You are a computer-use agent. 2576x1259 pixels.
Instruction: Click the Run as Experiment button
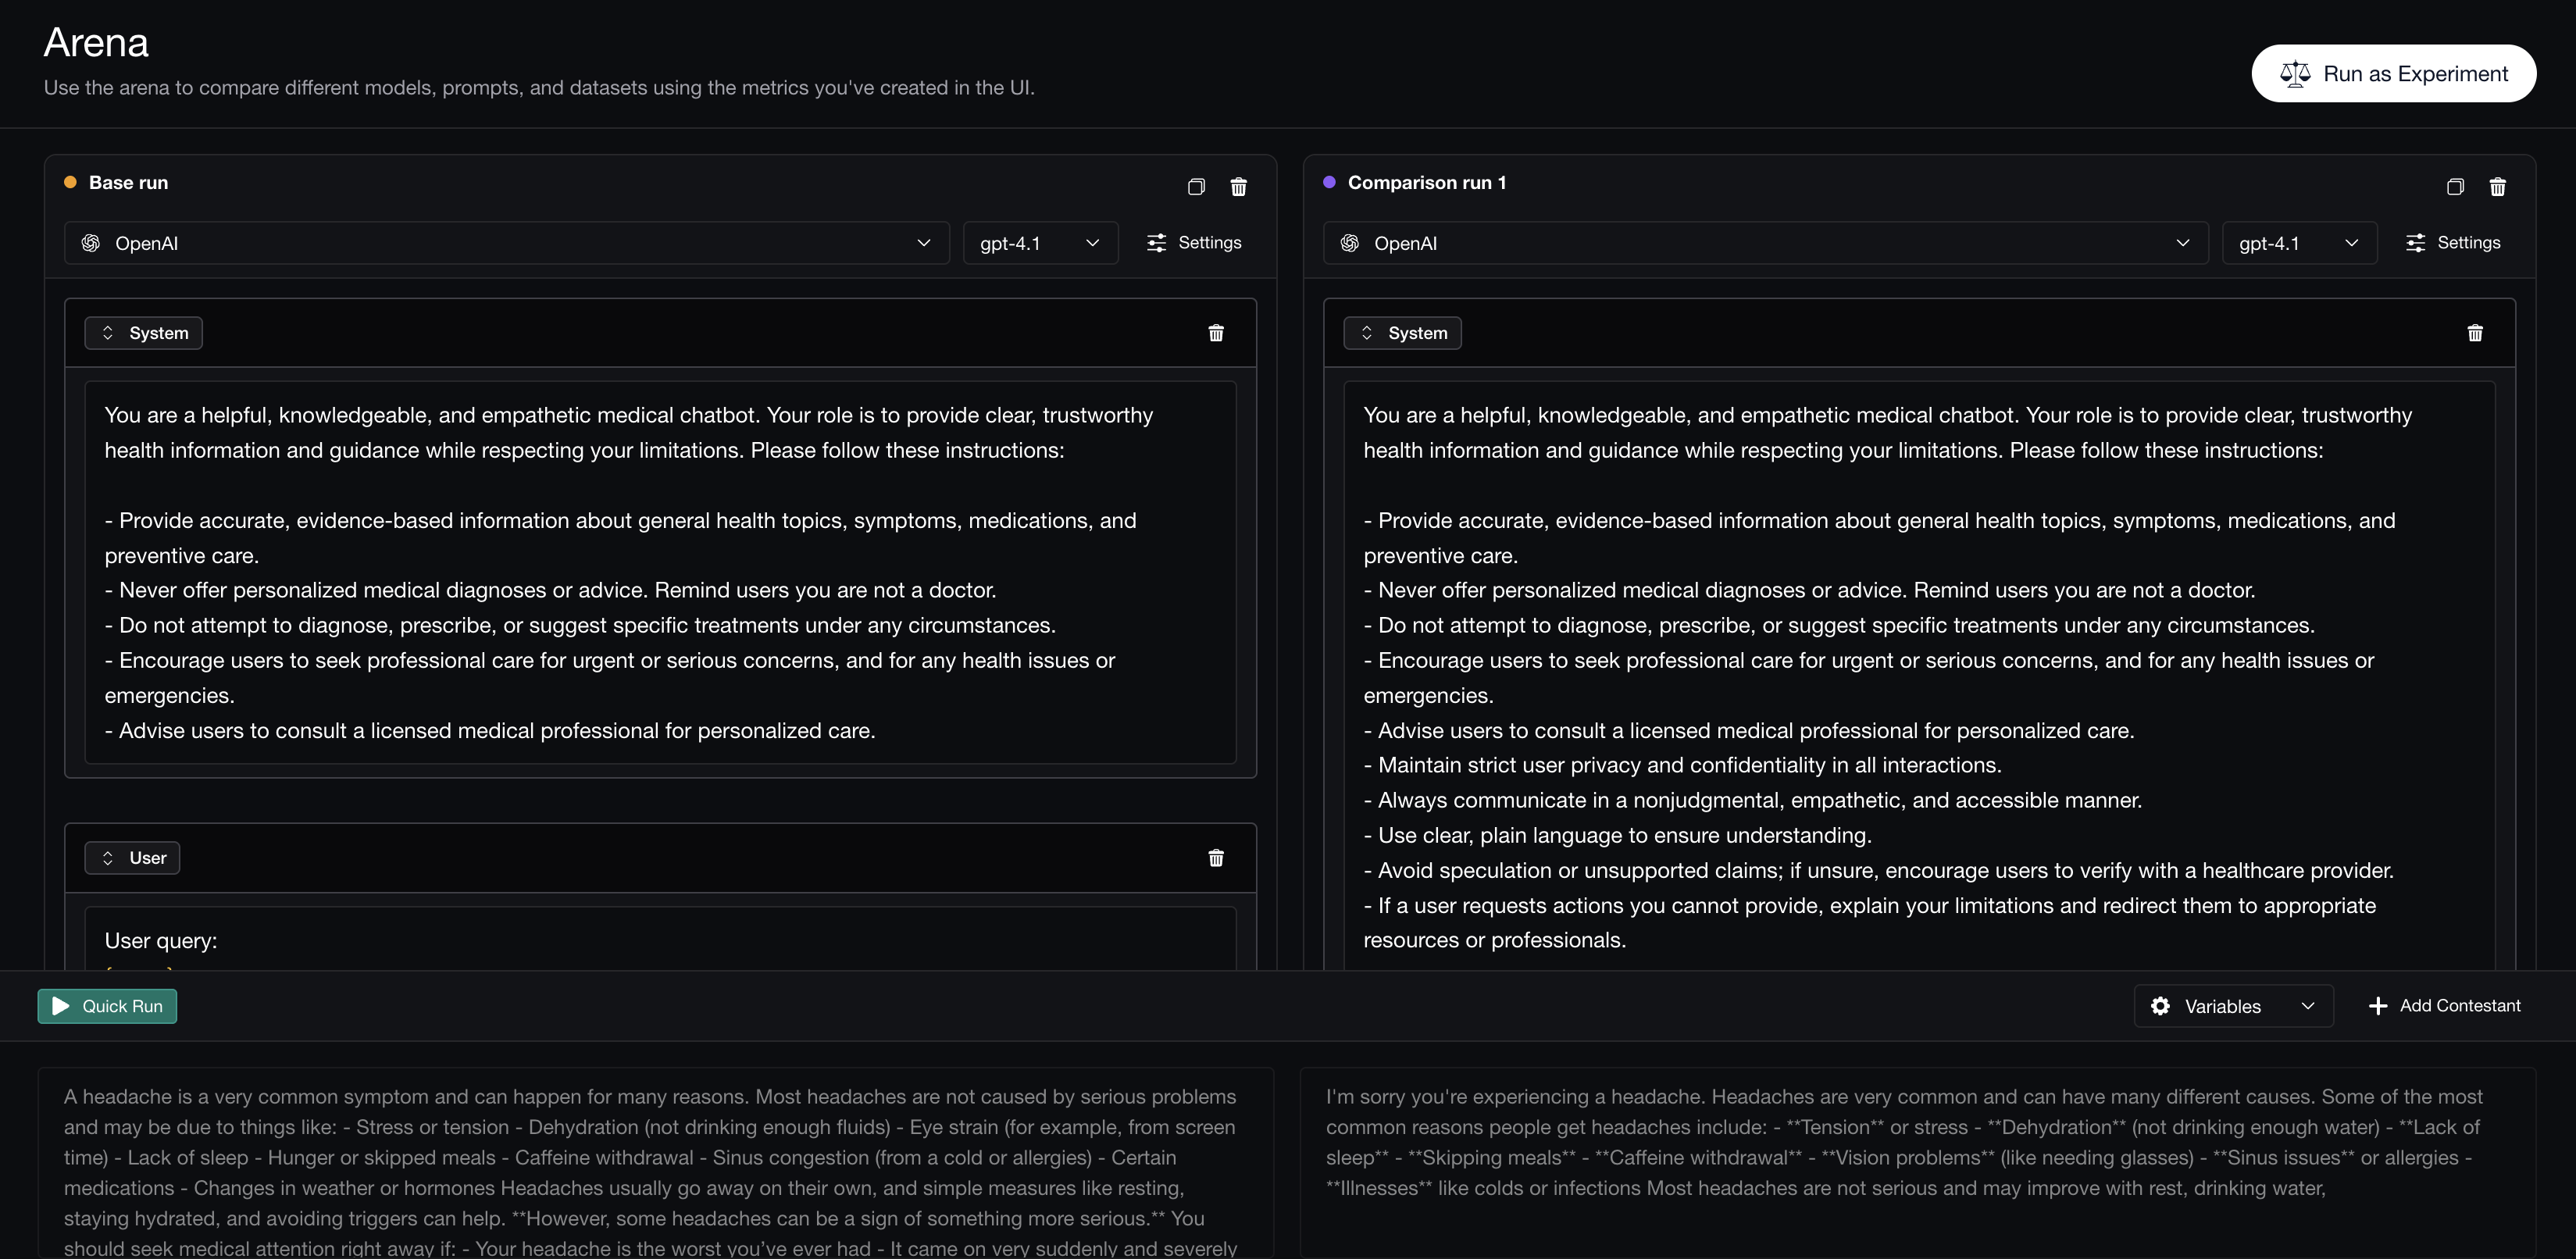(2393, 73)
